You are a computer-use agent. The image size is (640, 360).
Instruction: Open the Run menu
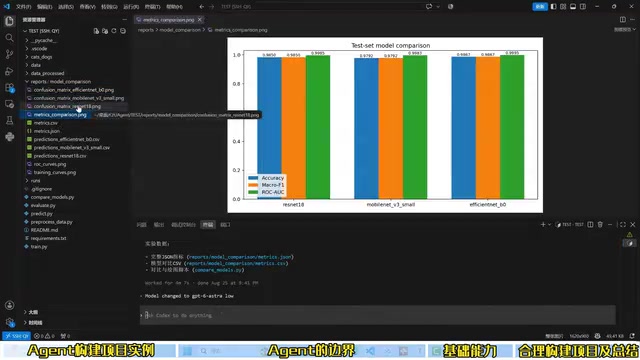point(131,7)
